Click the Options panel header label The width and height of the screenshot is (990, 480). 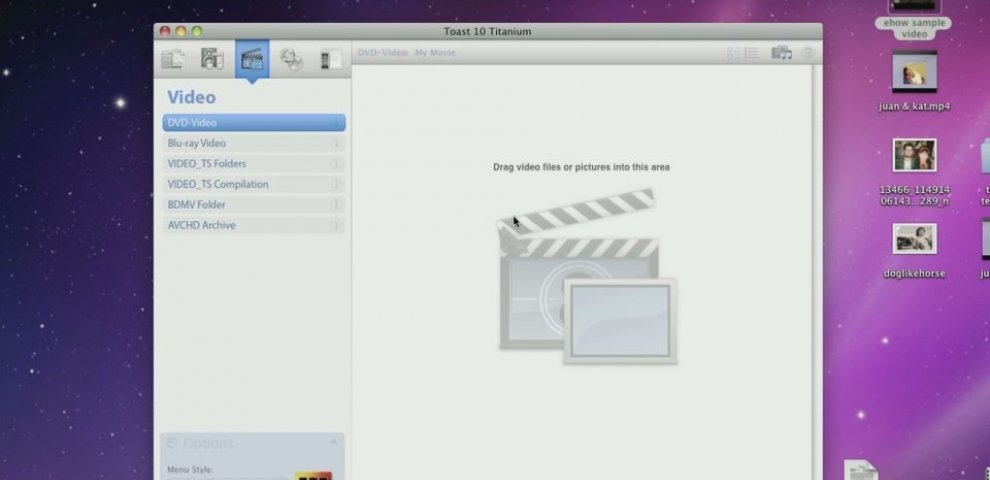pos(208,444)
